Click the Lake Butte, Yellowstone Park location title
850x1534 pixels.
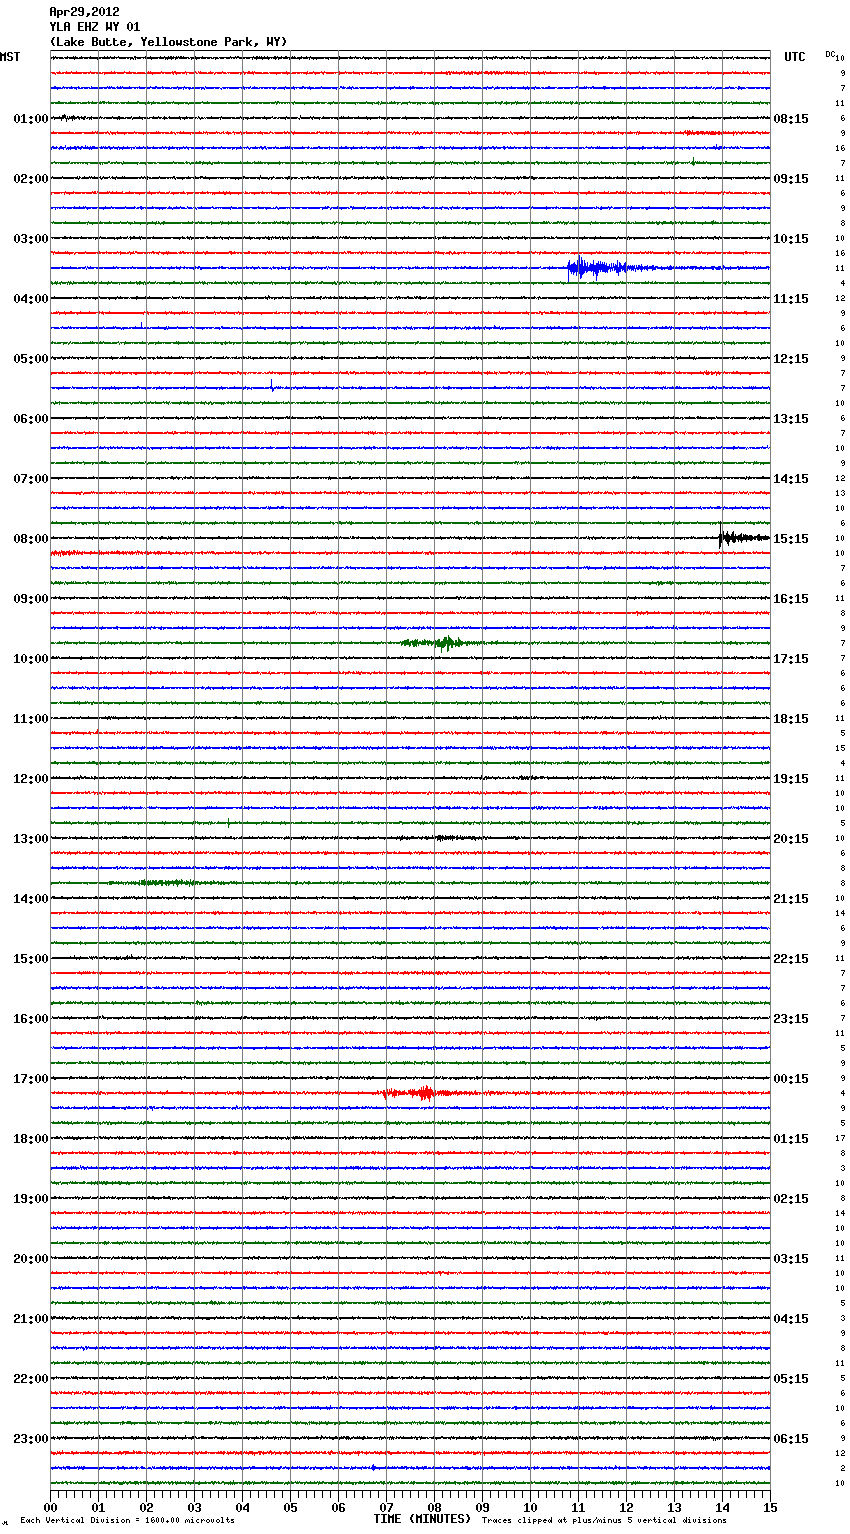168,42
